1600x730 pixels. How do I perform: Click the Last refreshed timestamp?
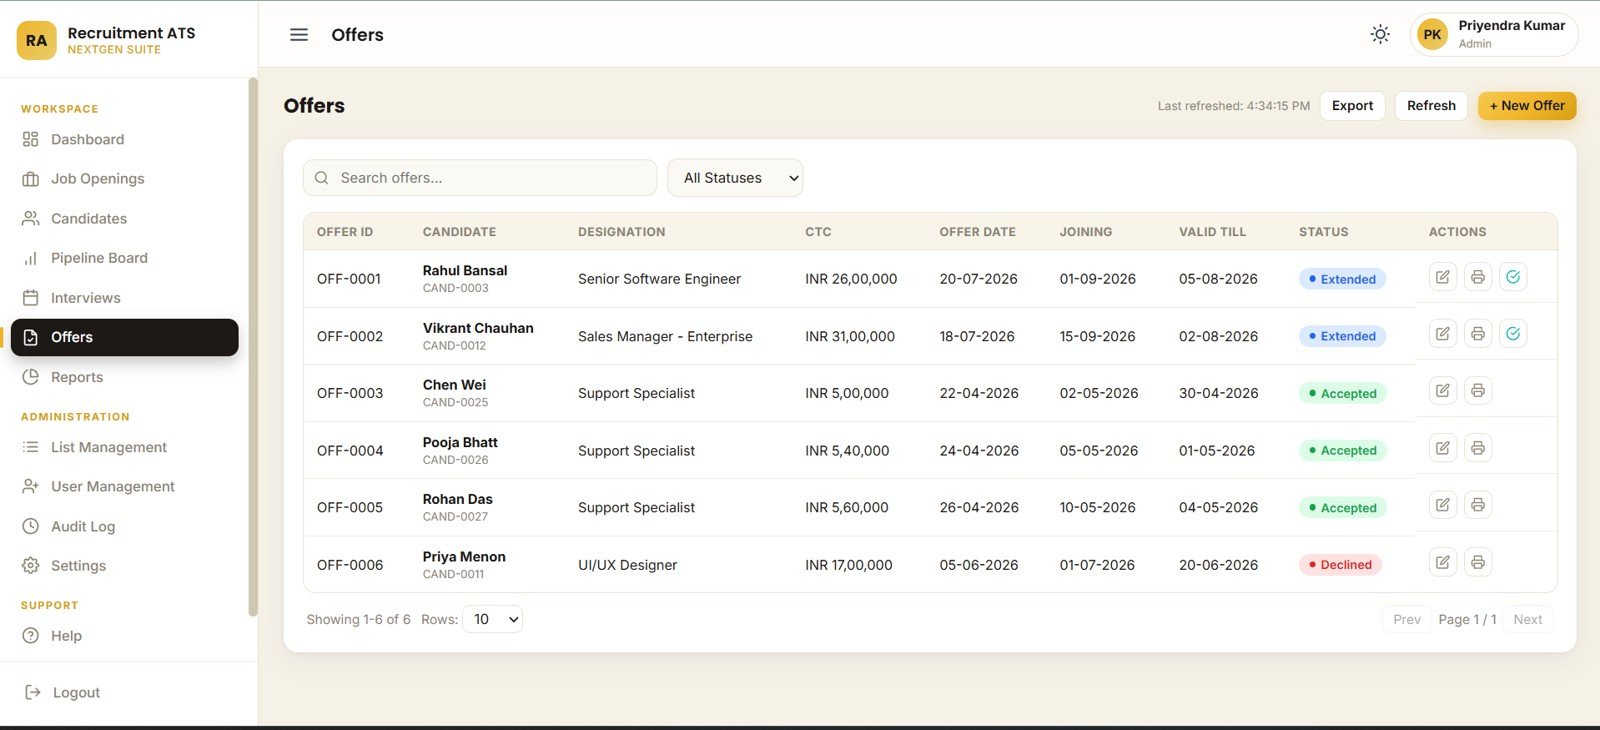coord(1233,106)
